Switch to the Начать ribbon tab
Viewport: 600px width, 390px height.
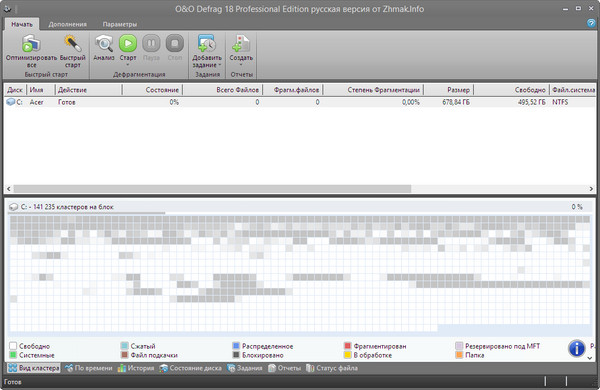coord(22,24)
